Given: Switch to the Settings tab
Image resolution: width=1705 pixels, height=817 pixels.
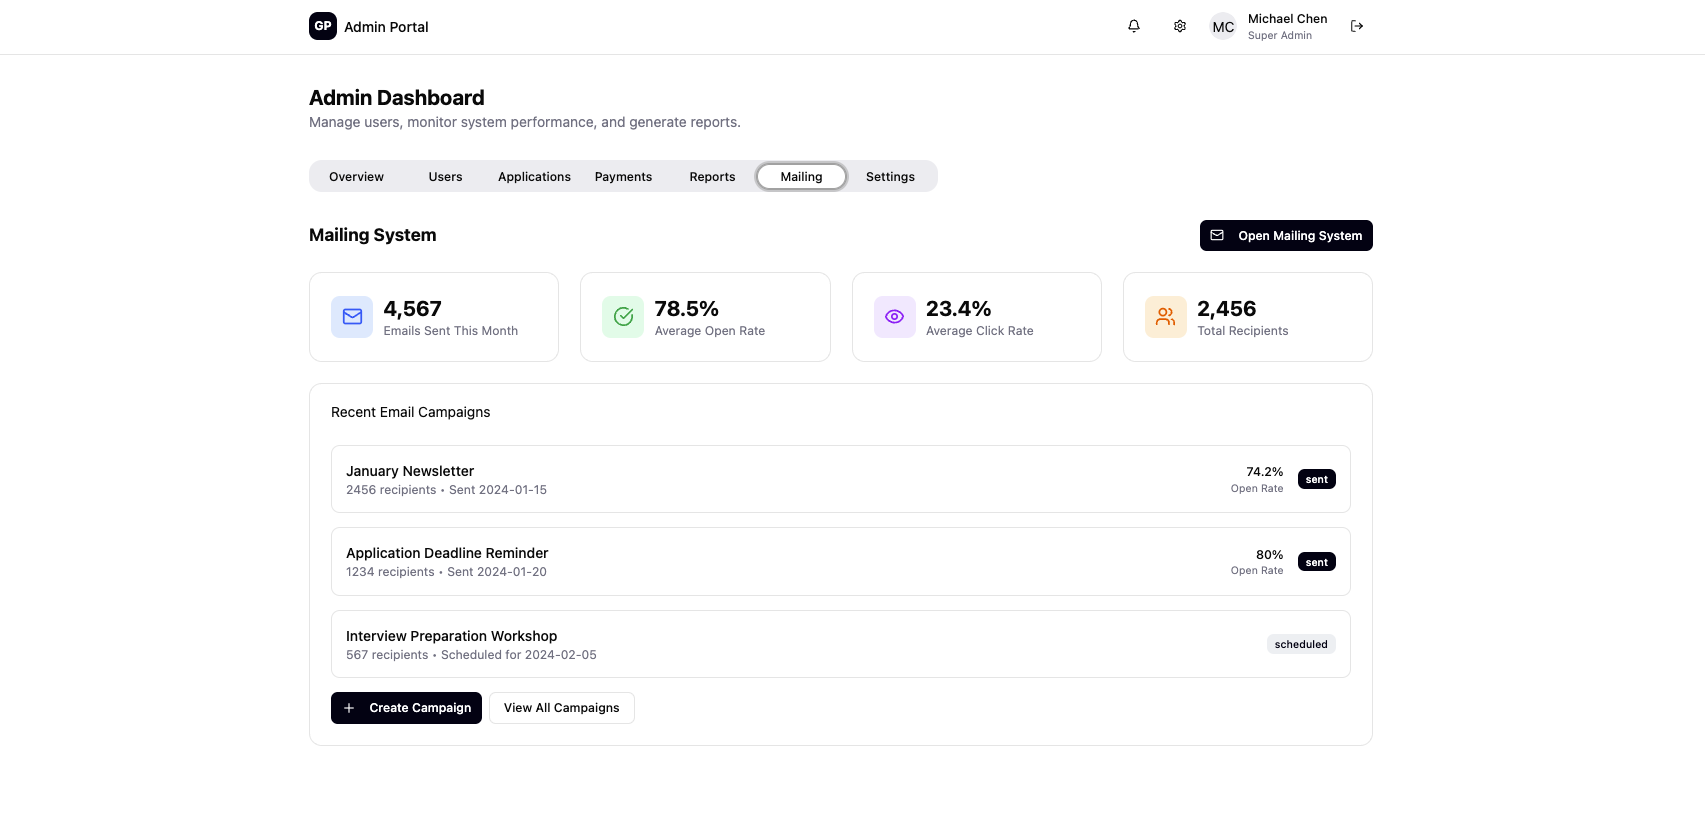Looking at the screenshot, I should tap(890, 177).
